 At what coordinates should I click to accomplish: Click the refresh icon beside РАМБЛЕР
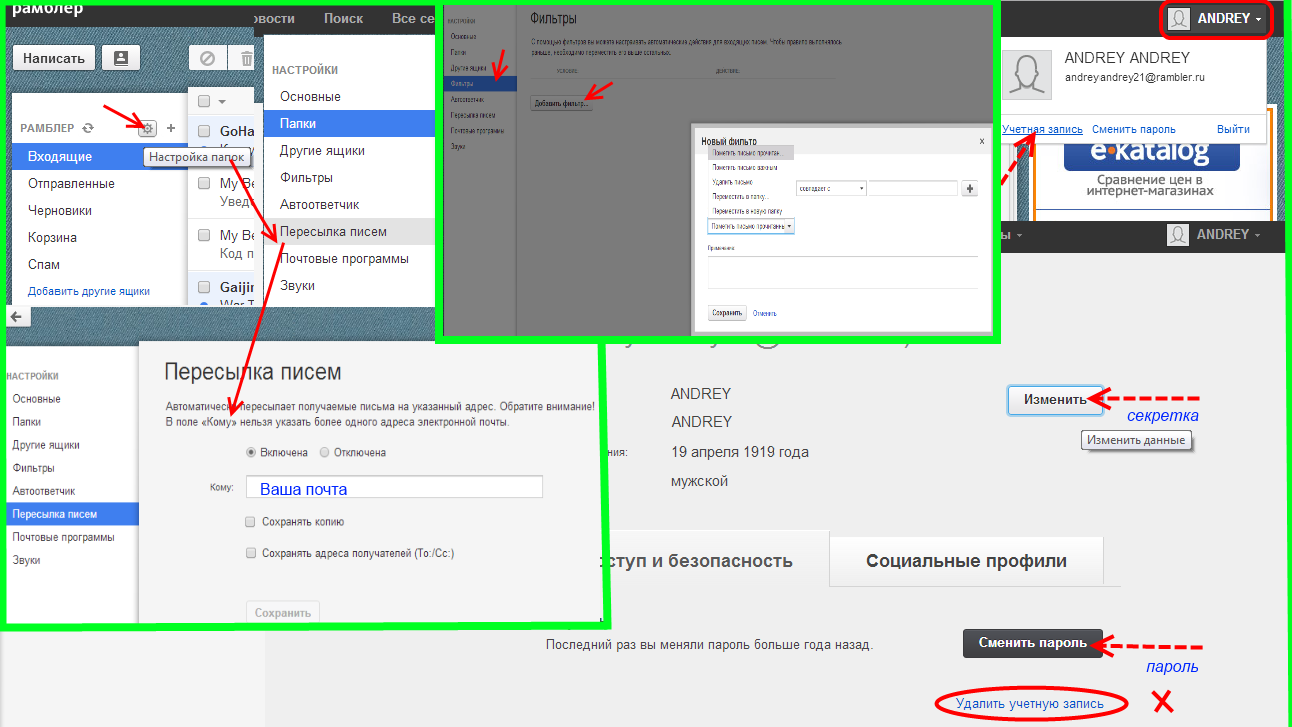88,128
